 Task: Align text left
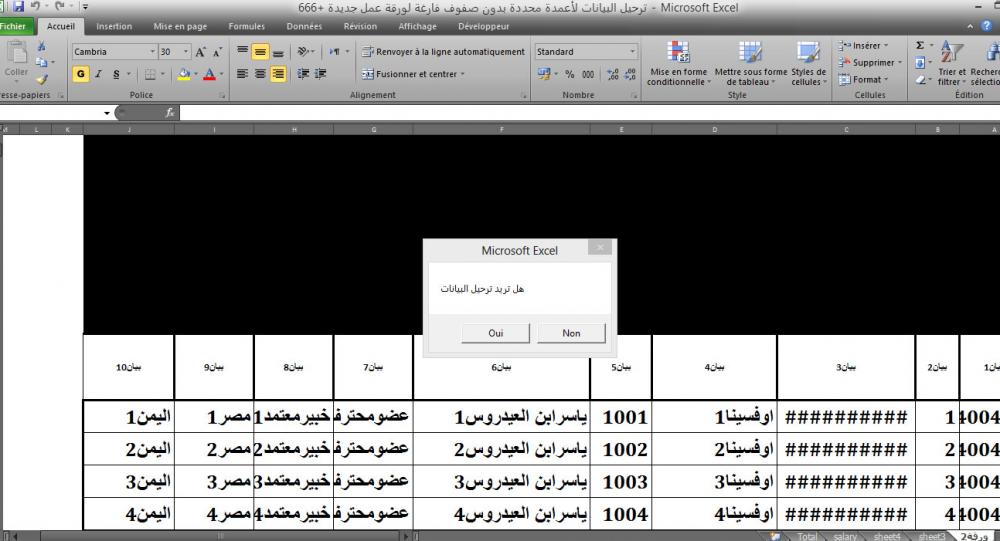(x=242, y=74)
